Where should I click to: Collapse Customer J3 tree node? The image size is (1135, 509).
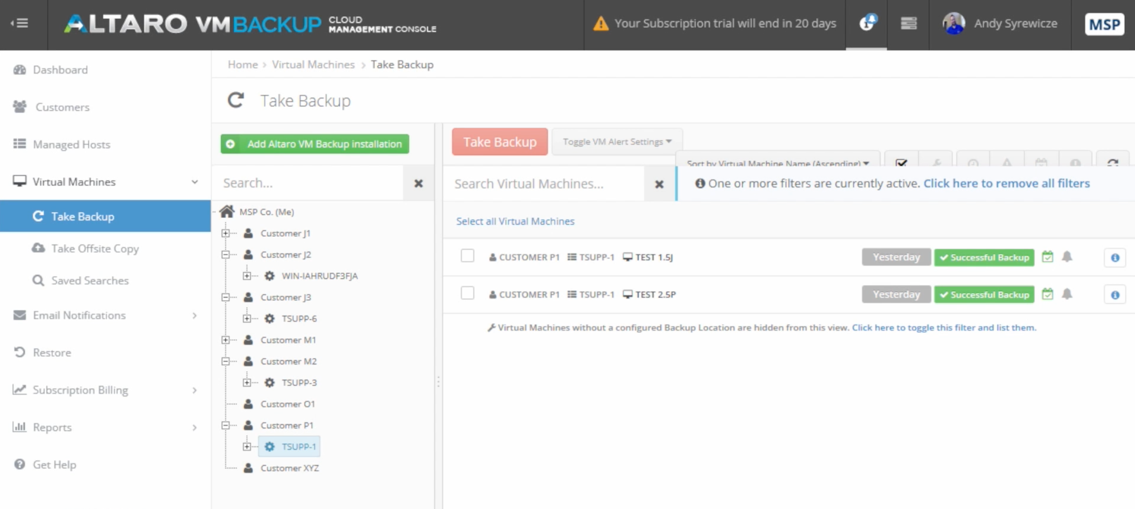click(226, 298)
